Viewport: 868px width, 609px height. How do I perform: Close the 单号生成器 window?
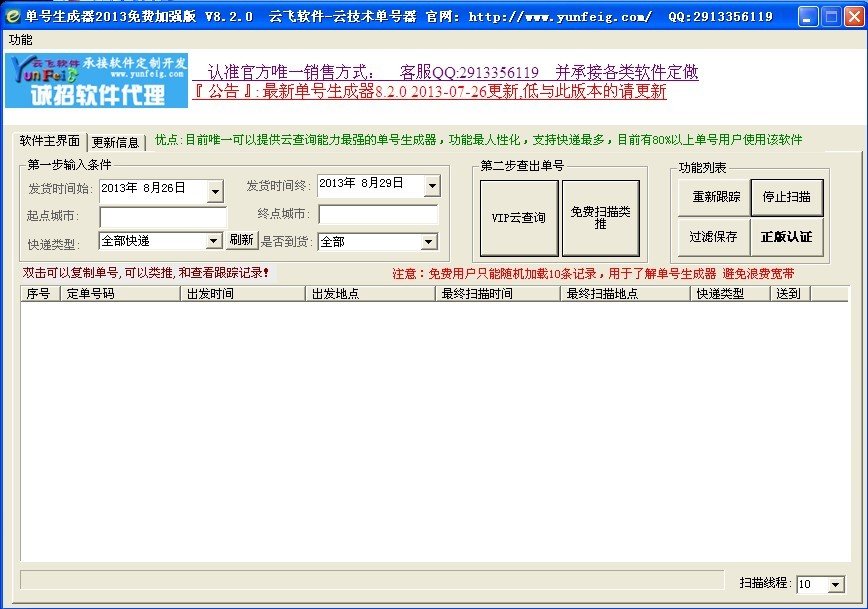tap(854, 17)
